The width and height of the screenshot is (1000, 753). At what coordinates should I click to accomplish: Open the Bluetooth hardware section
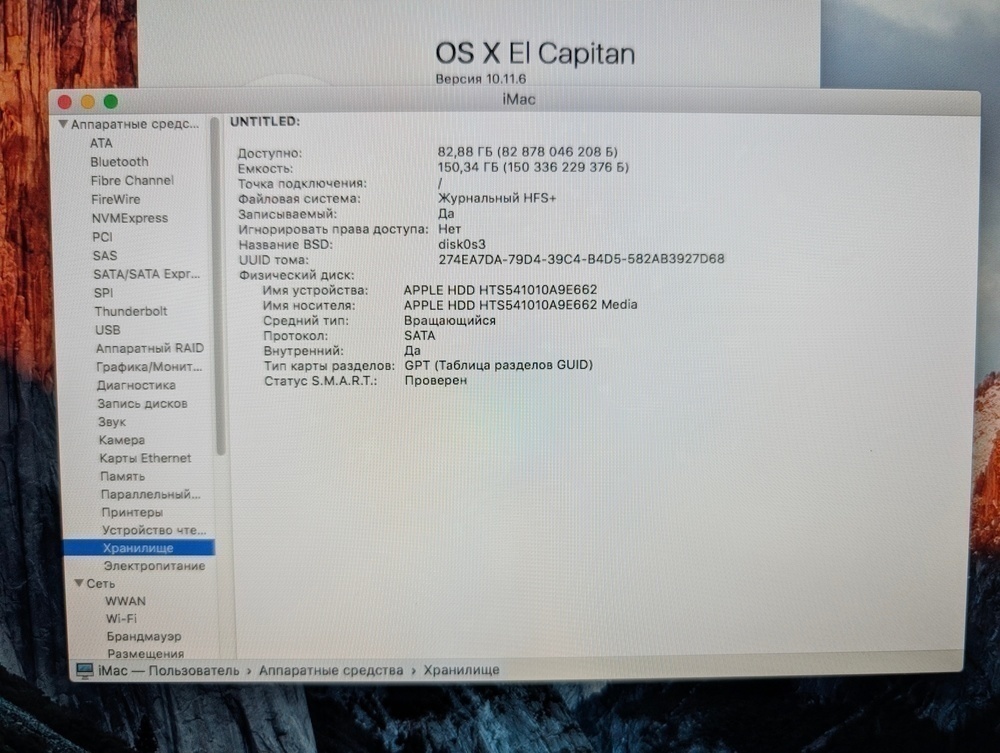tap(119, 161)
